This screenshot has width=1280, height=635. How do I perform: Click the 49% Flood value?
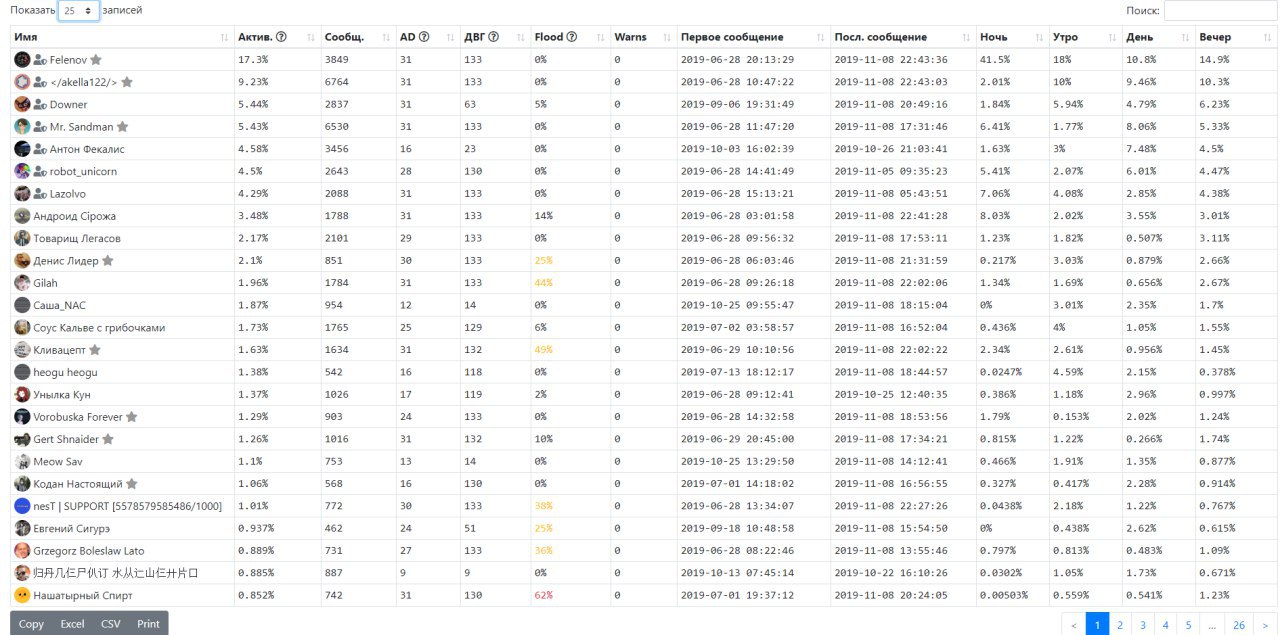click(544, 350)
